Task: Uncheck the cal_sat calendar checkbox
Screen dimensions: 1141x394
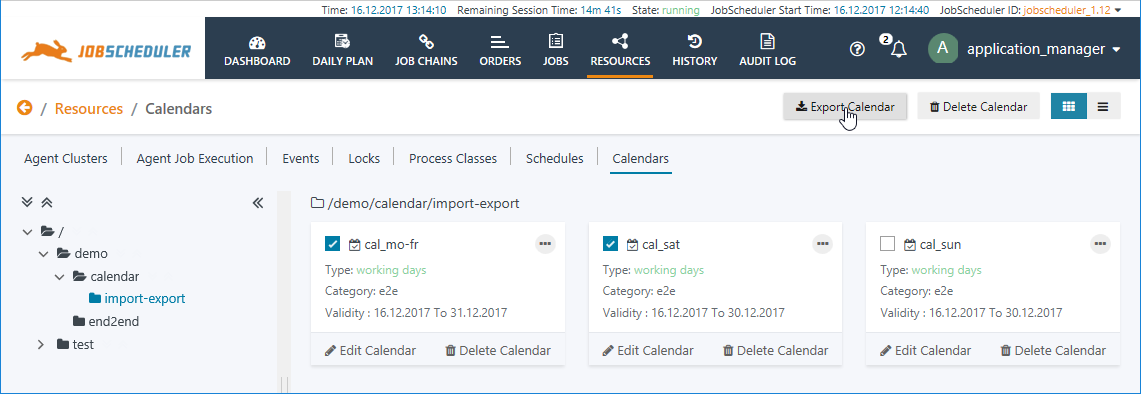Action: tap(611, 244)
